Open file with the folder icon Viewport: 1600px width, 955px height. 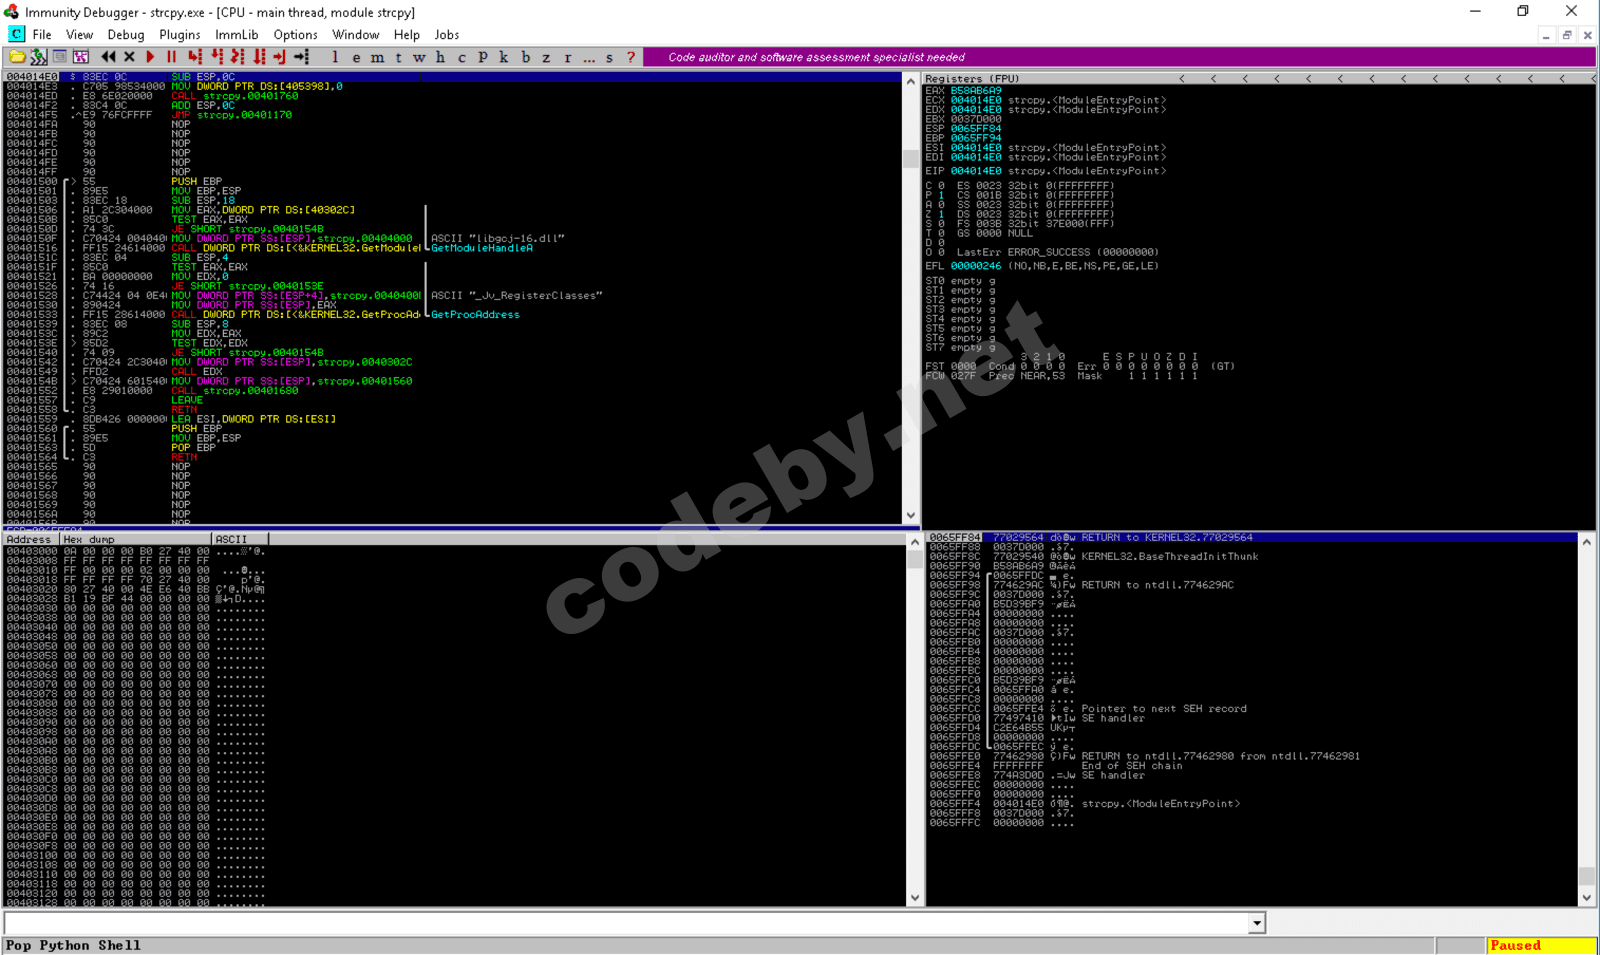pyautogui.click(x=17, y=57)
